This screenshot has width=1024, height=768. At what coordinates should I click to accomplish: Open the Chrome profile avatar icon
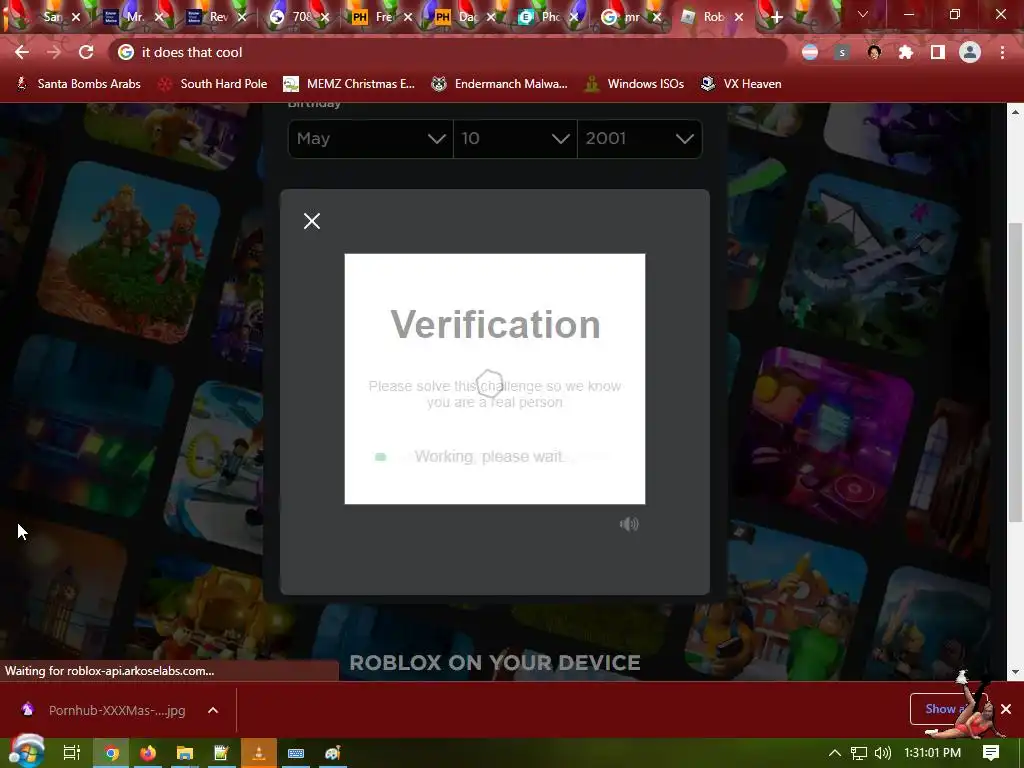pyautogui.click(x=970, y=52)
